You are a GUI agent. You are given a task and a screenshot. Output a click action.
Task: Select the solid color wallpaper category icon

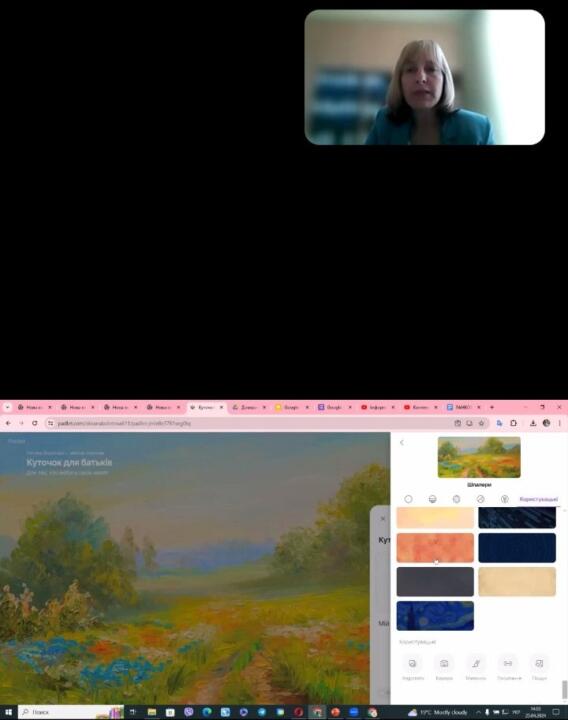click(408, 499)
